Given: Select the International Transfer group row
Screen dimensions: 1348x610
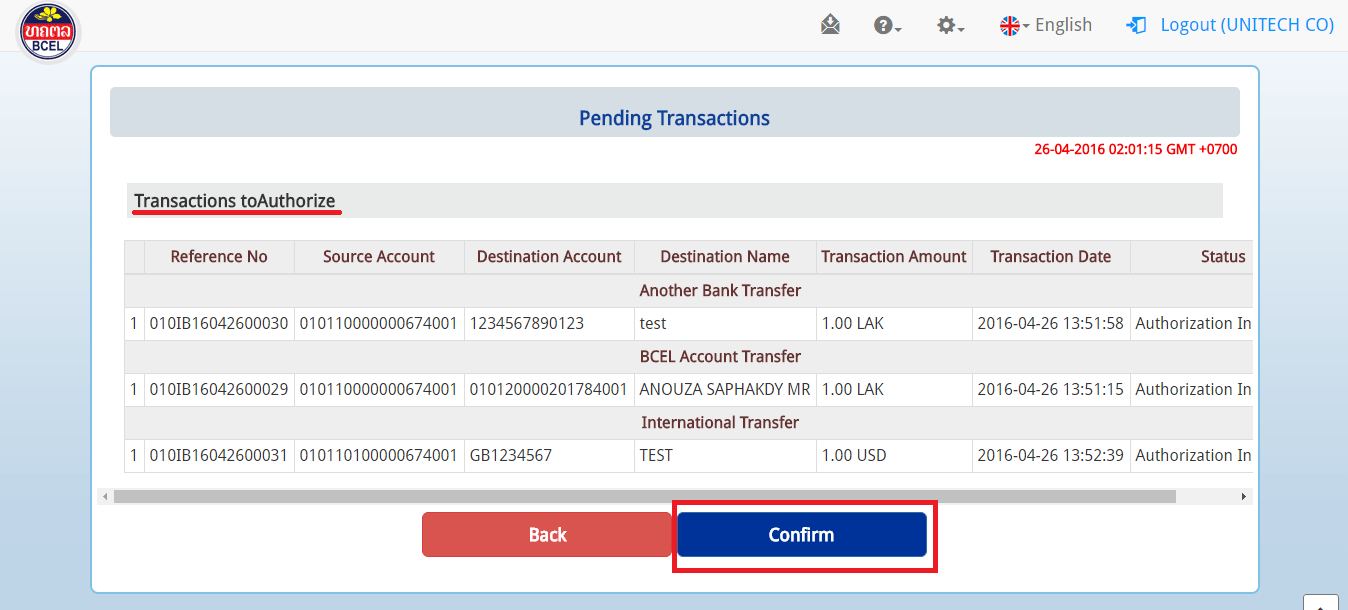Looking at the screenshot, I should click(689, 422).
